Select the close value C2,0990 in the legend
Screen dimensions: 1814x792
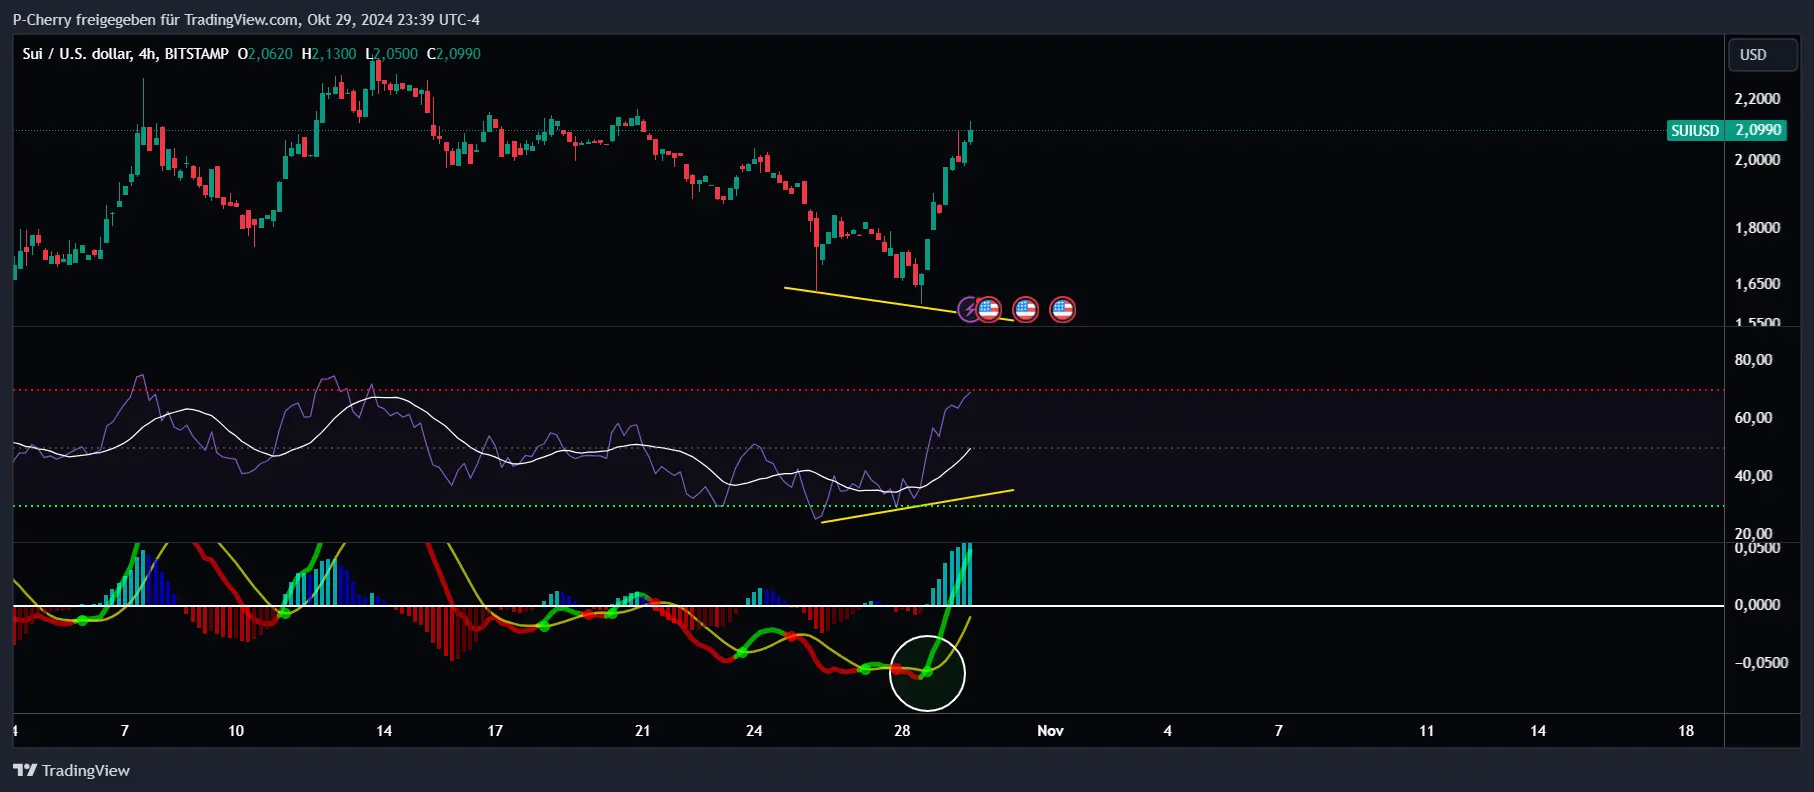point(454,54)
